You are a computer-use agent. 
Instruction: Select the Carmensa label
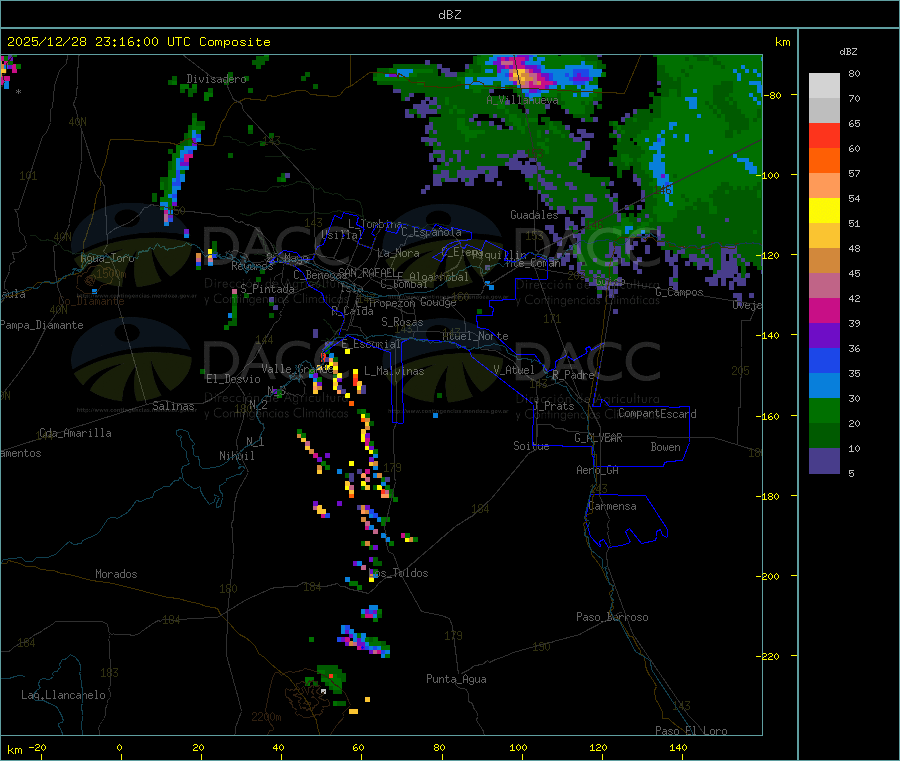(612, 506)
